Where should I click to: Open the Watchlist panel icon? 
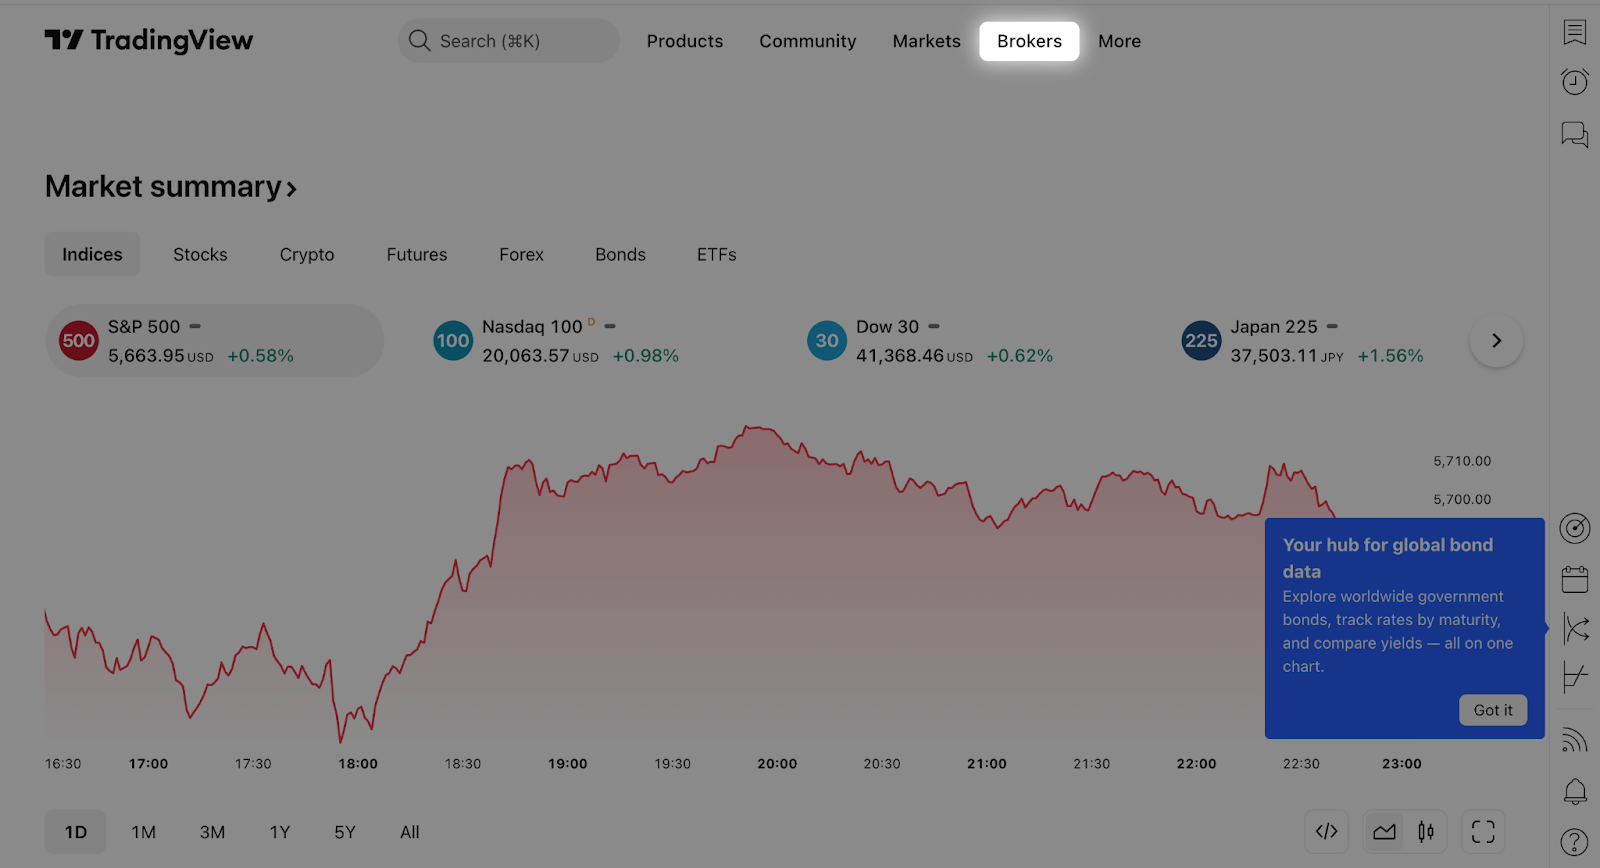point(1575,32)
